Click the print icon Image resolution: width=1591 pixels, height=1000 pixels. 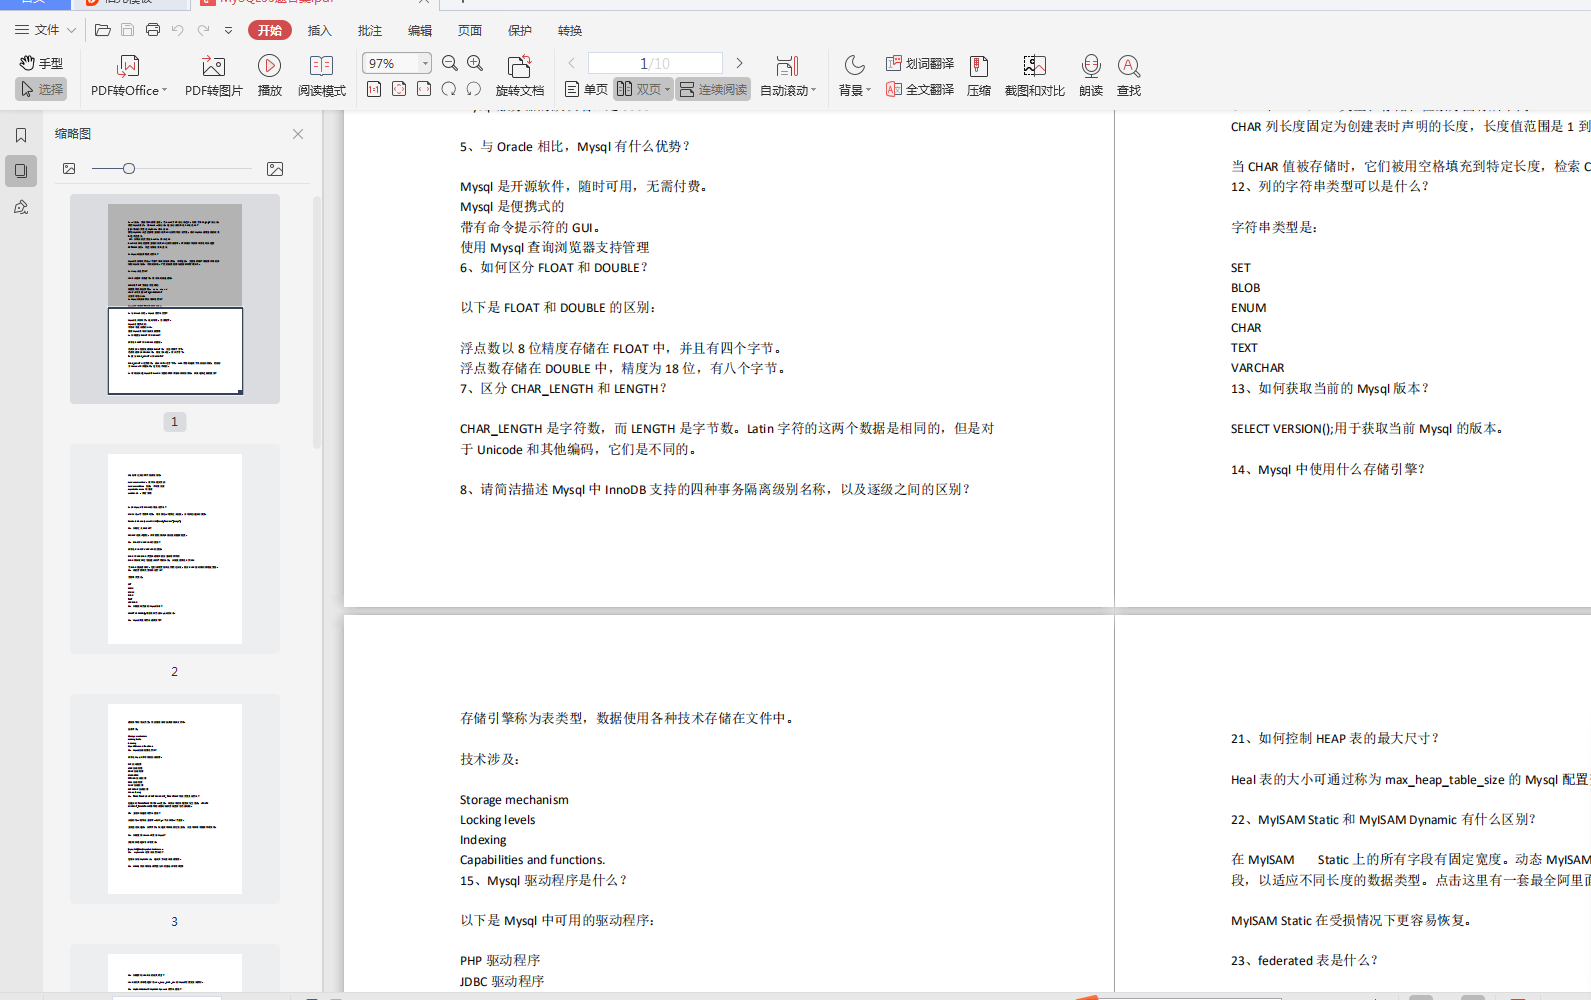153,30
